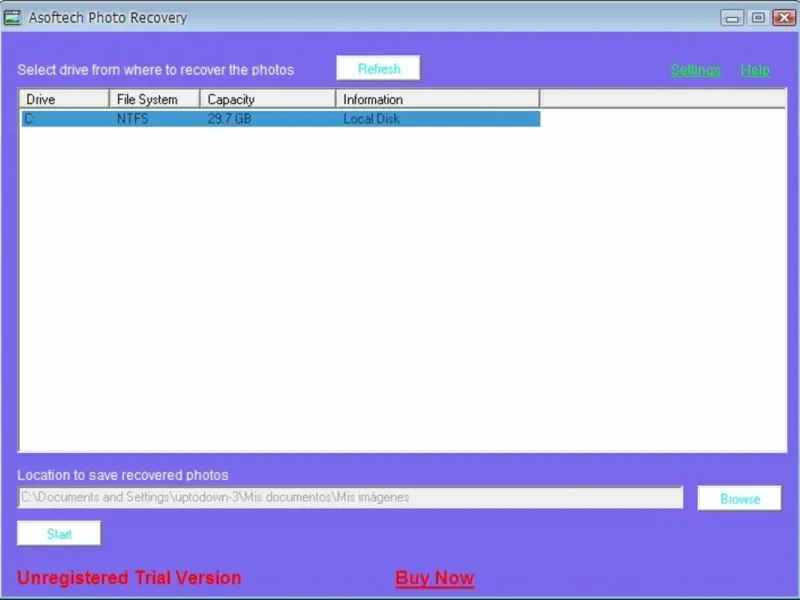
Task: Follow the Buy Now link
Action: pos(435,578)
